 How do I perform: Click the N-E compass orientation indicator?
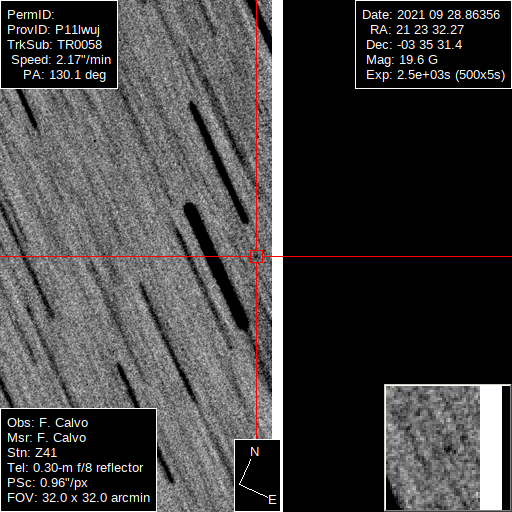point(257,476)
